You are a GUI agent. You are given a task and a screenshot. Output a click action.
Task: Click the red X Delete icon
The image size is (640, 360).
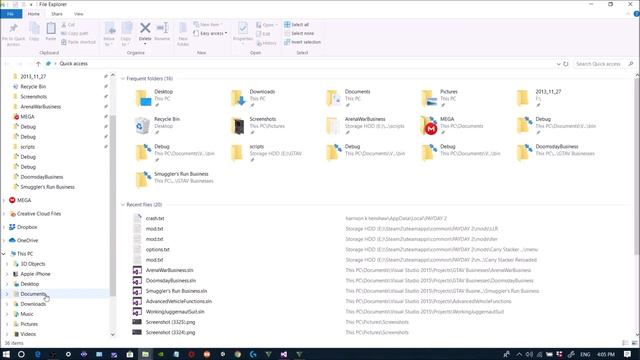pos(145,28)
